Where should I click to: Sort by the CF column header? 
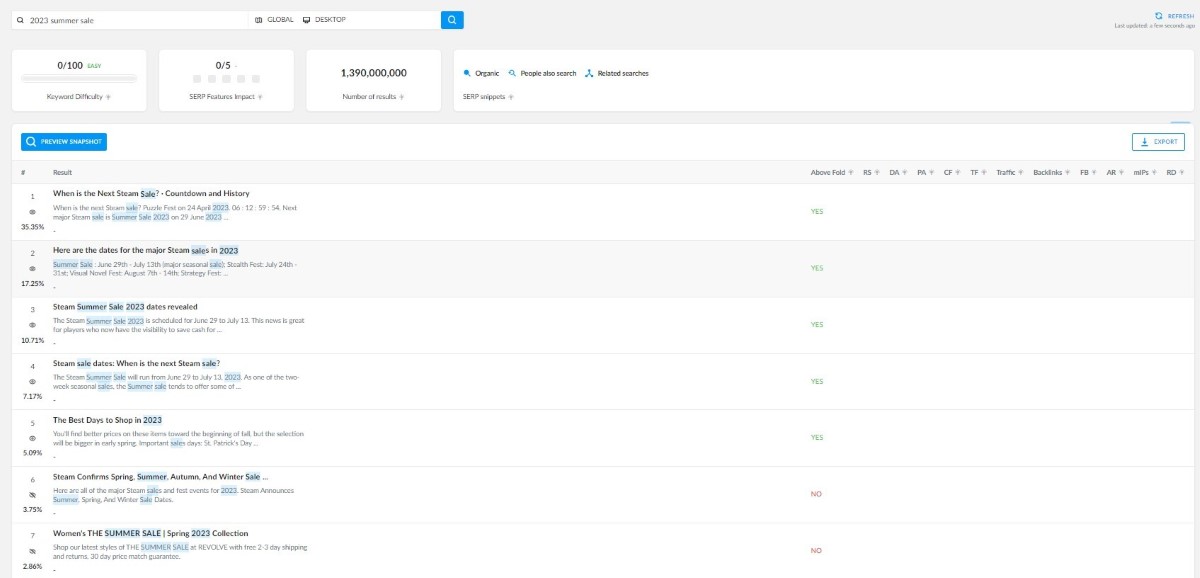[952, 172]
